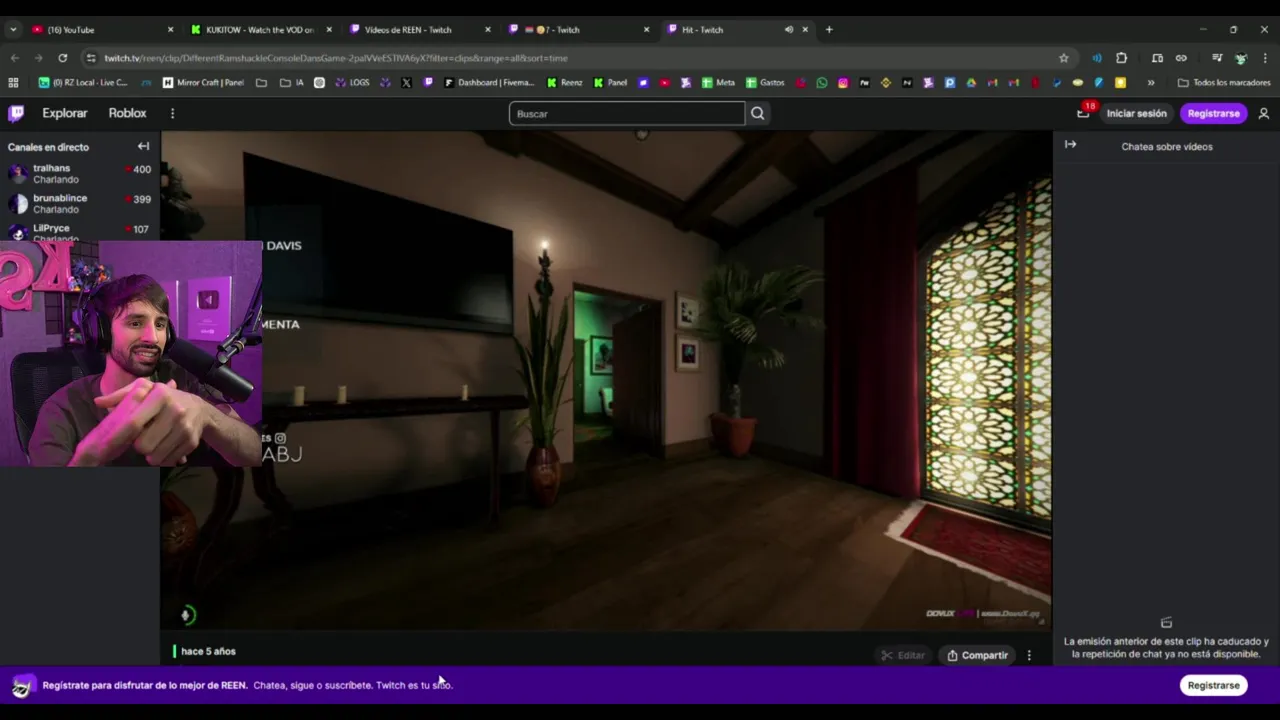The width and height of the screenshot is (1280, 720).
Task: Bookmark this page with star icon
Action: (1063, 58)
